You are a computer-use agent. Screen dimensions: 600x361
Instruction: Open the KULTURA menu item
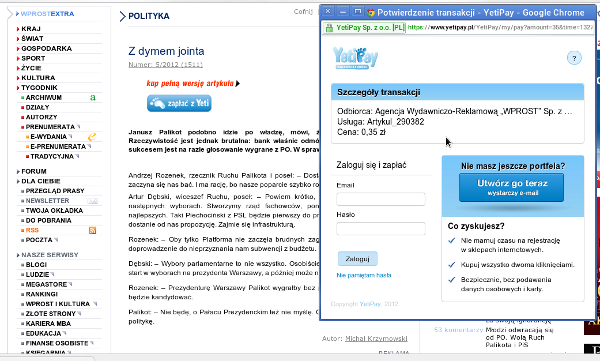click(x=38, y=78)
